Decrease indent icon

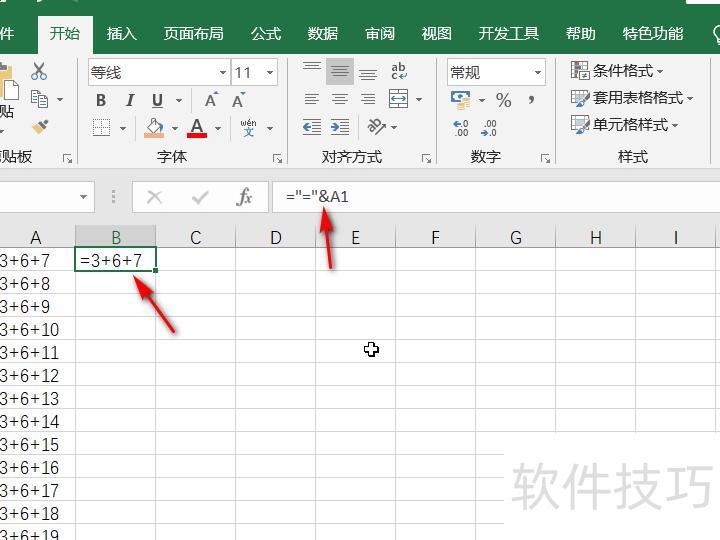[312, 127]
